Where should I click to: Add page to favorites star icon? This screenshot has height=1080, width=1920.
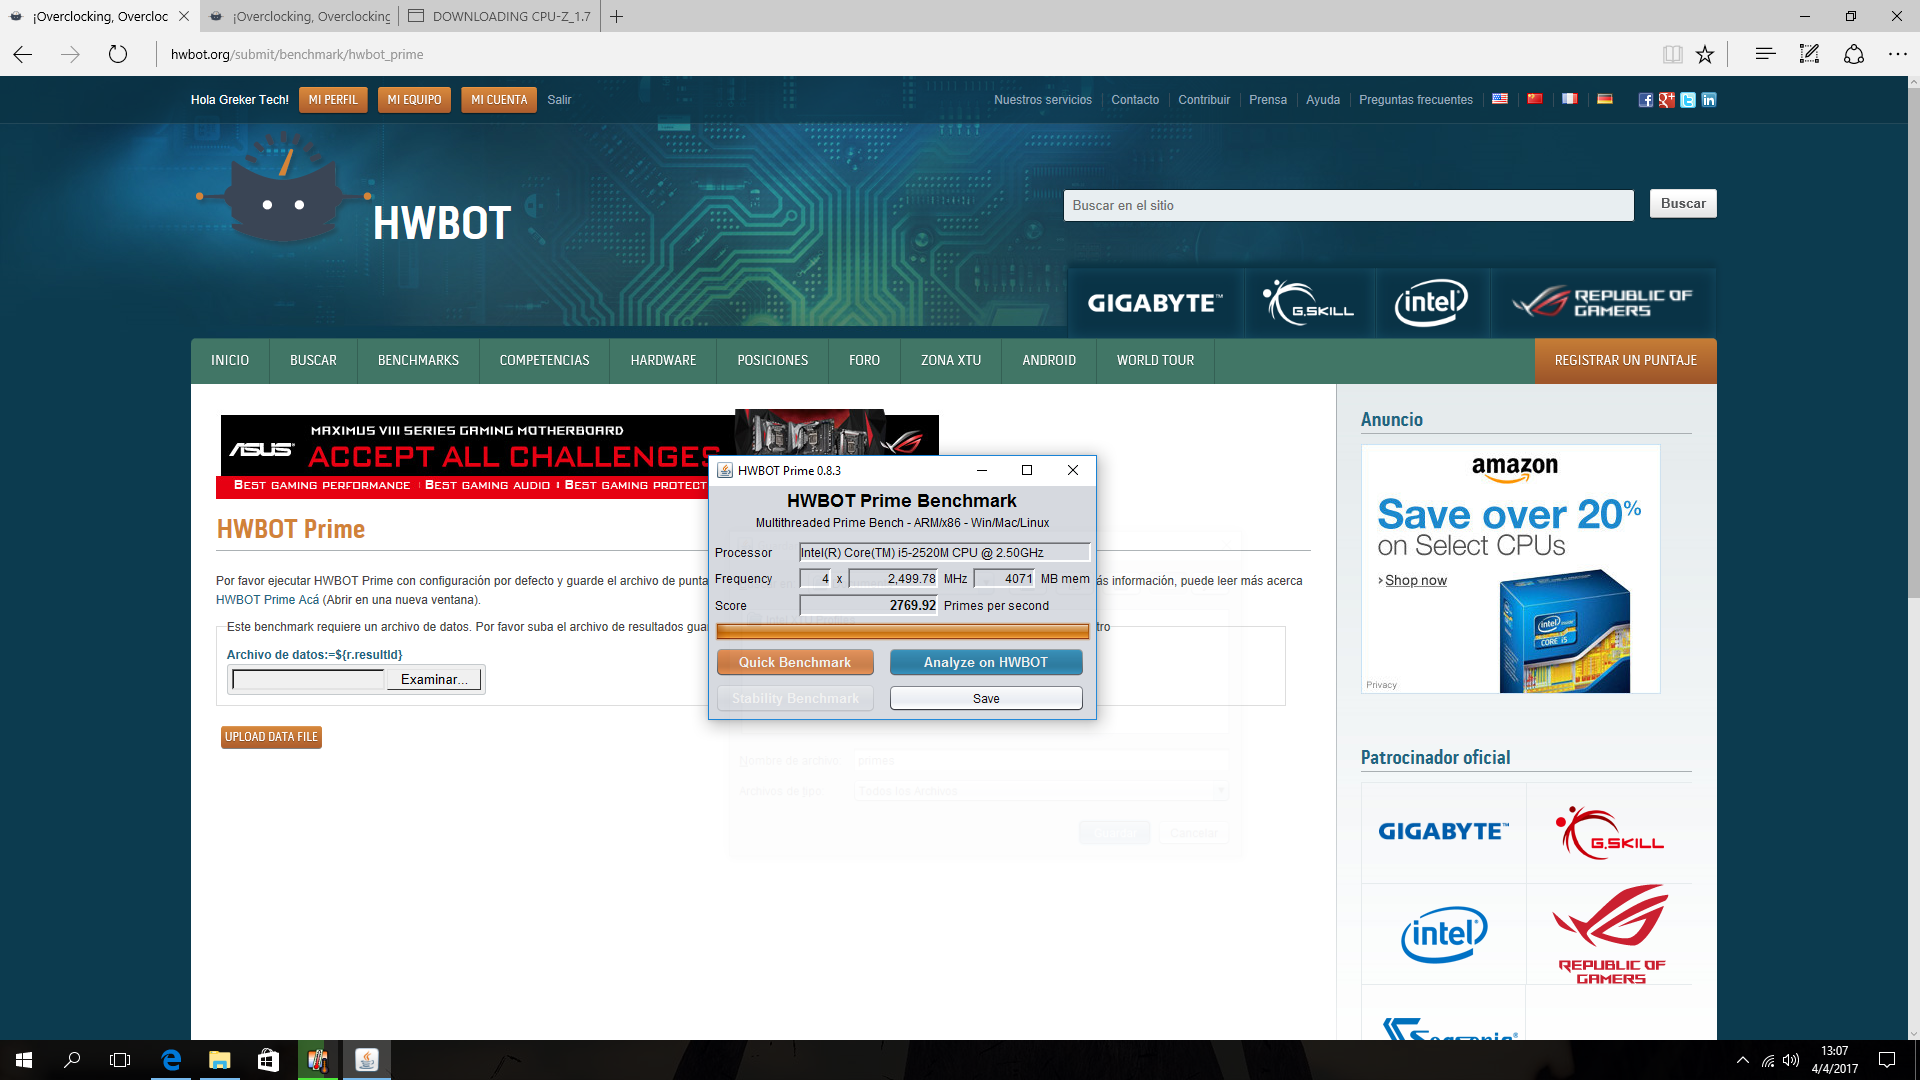click(1705, 54)
